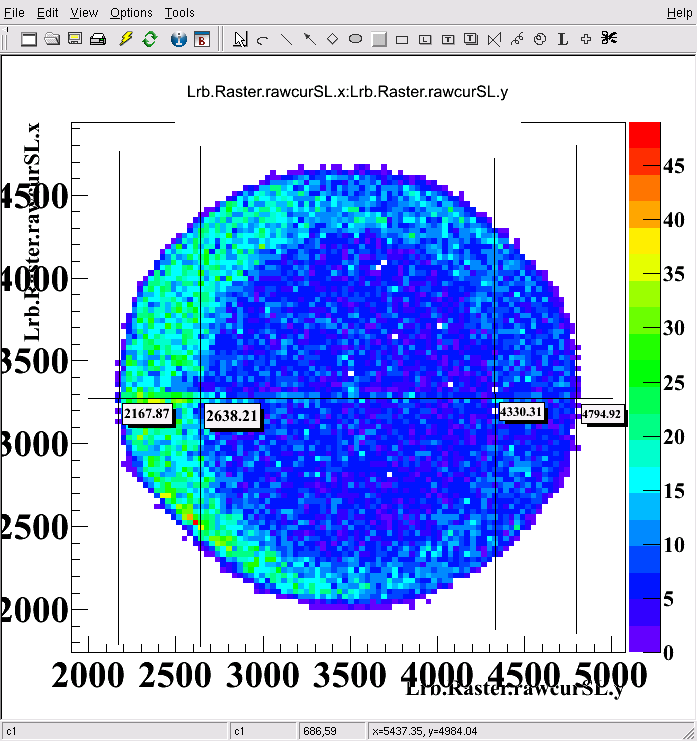Select the PolyLine tool
This screenshot has height=741, width=697.
(x=494, y=39)
